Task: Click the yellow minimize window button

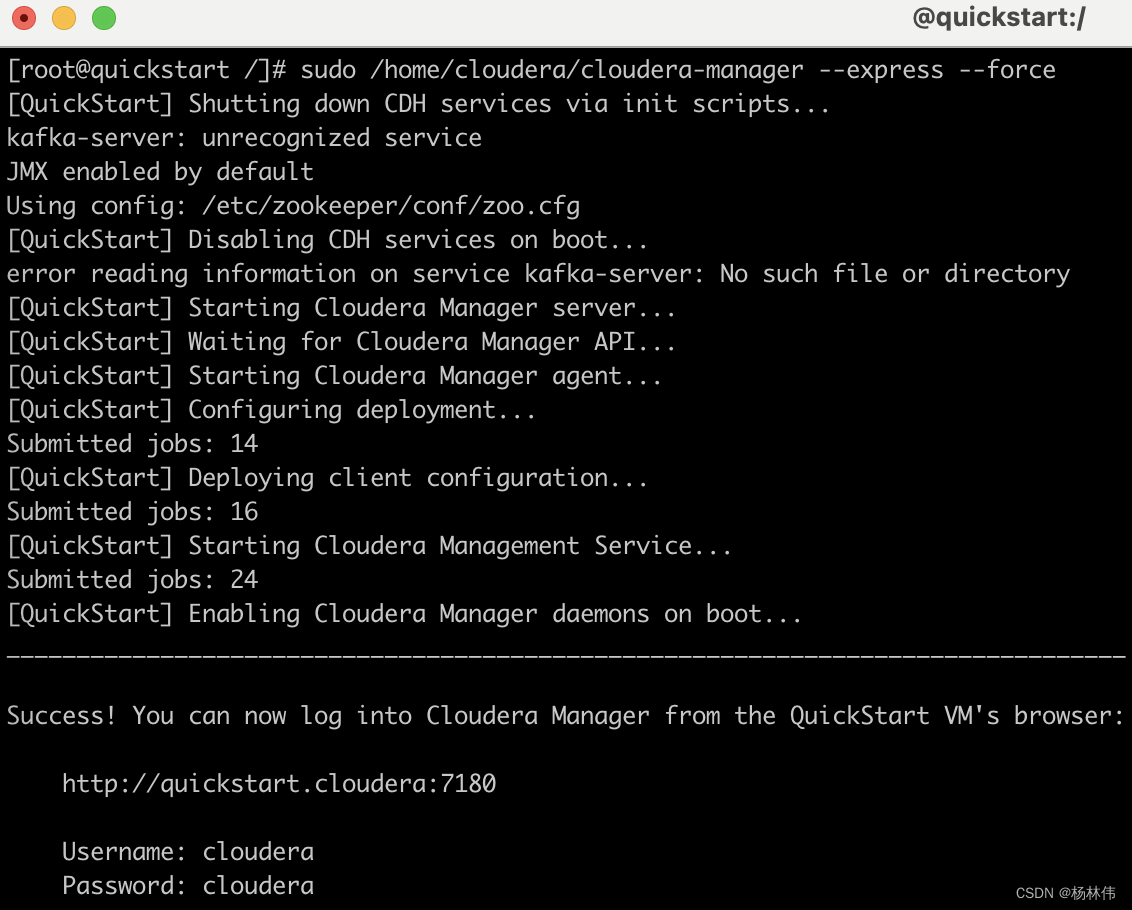Action: coord(63,17)
